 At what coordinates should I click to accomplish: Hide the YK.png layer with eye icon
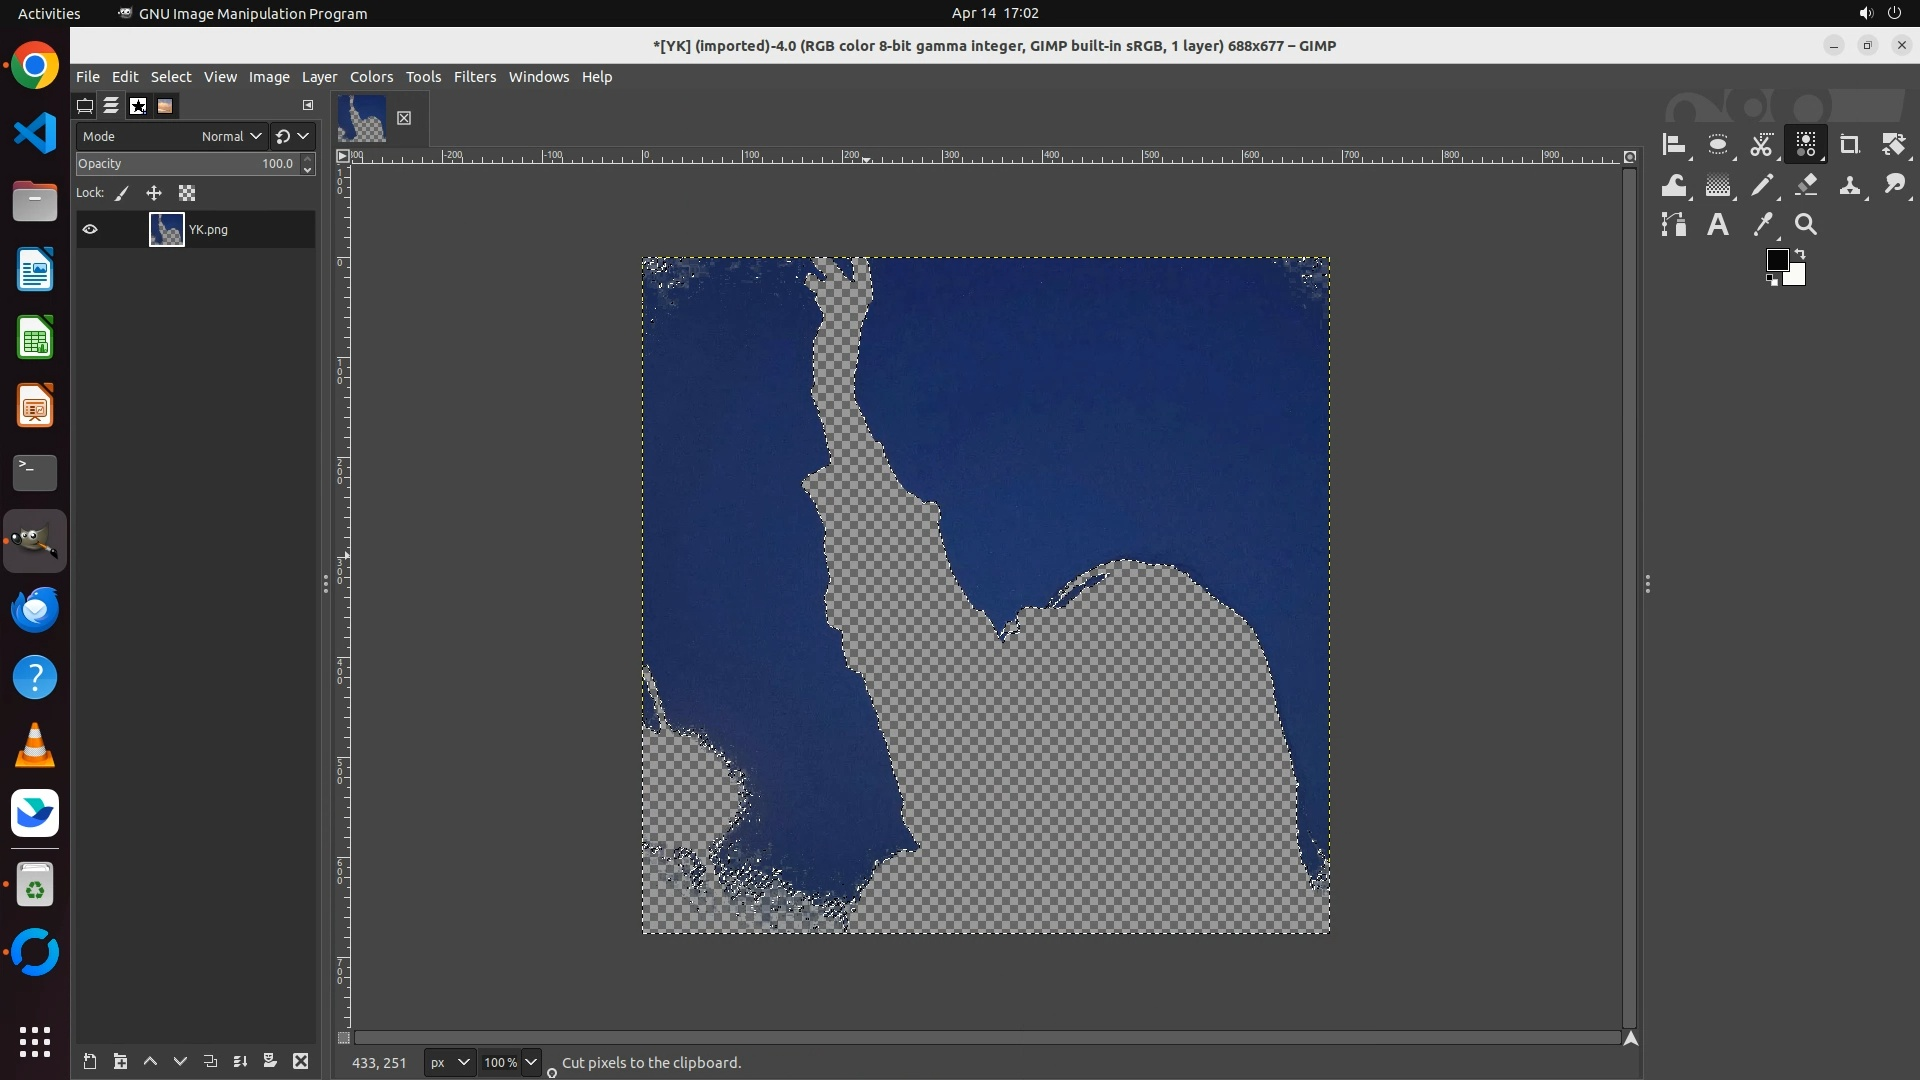coord(90,229)
